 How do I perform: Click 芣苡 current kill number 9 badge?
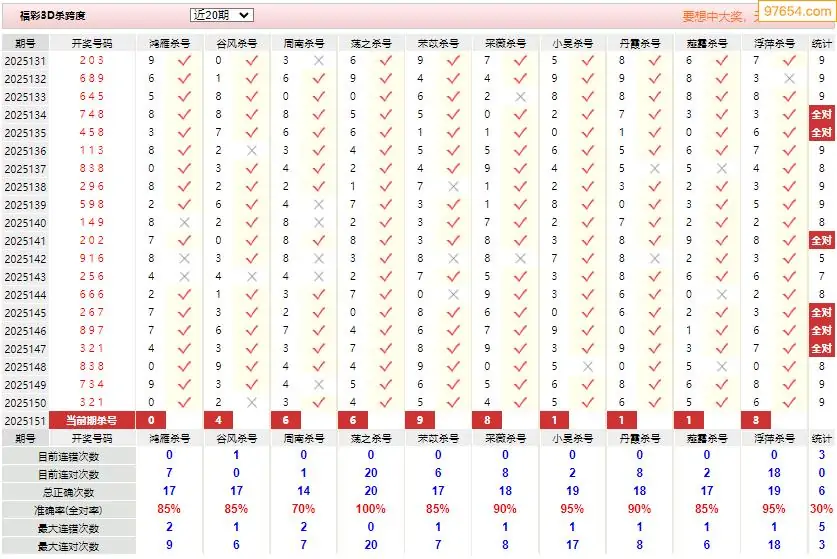420,420
